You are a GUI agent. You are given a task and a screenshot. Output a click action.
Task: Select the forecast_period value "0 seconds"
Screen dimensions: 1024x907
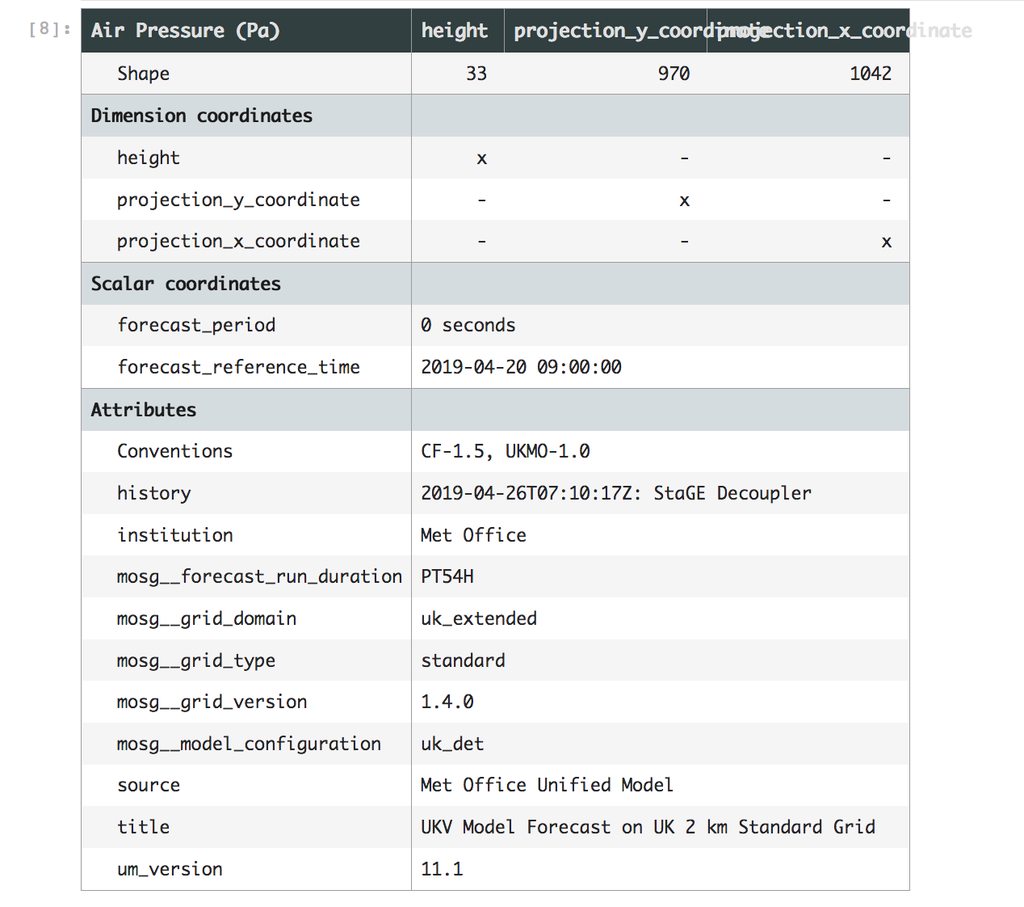coord(468,326)
